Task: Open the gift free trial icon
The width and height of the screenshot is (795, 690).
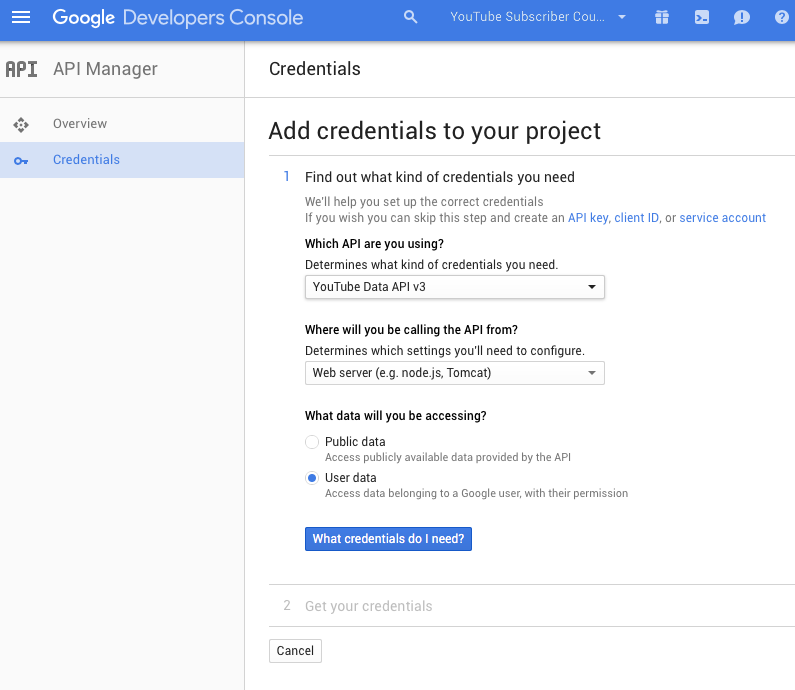Action: (x=662, y=17)
